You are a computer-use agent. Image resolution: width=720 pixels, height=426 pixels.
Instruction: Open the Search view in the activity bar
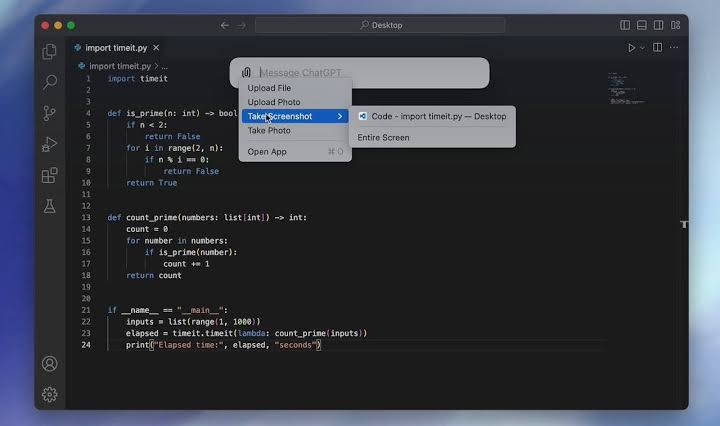click(x=49, y=83)
